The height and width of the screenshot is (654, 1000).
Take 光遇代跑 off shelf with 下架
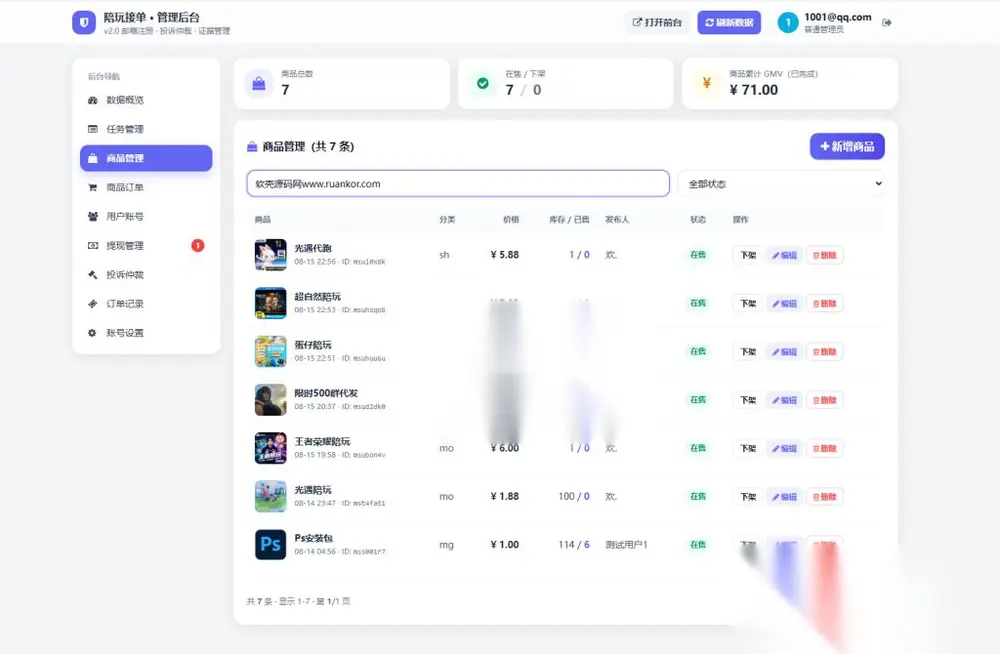point(748,255)
